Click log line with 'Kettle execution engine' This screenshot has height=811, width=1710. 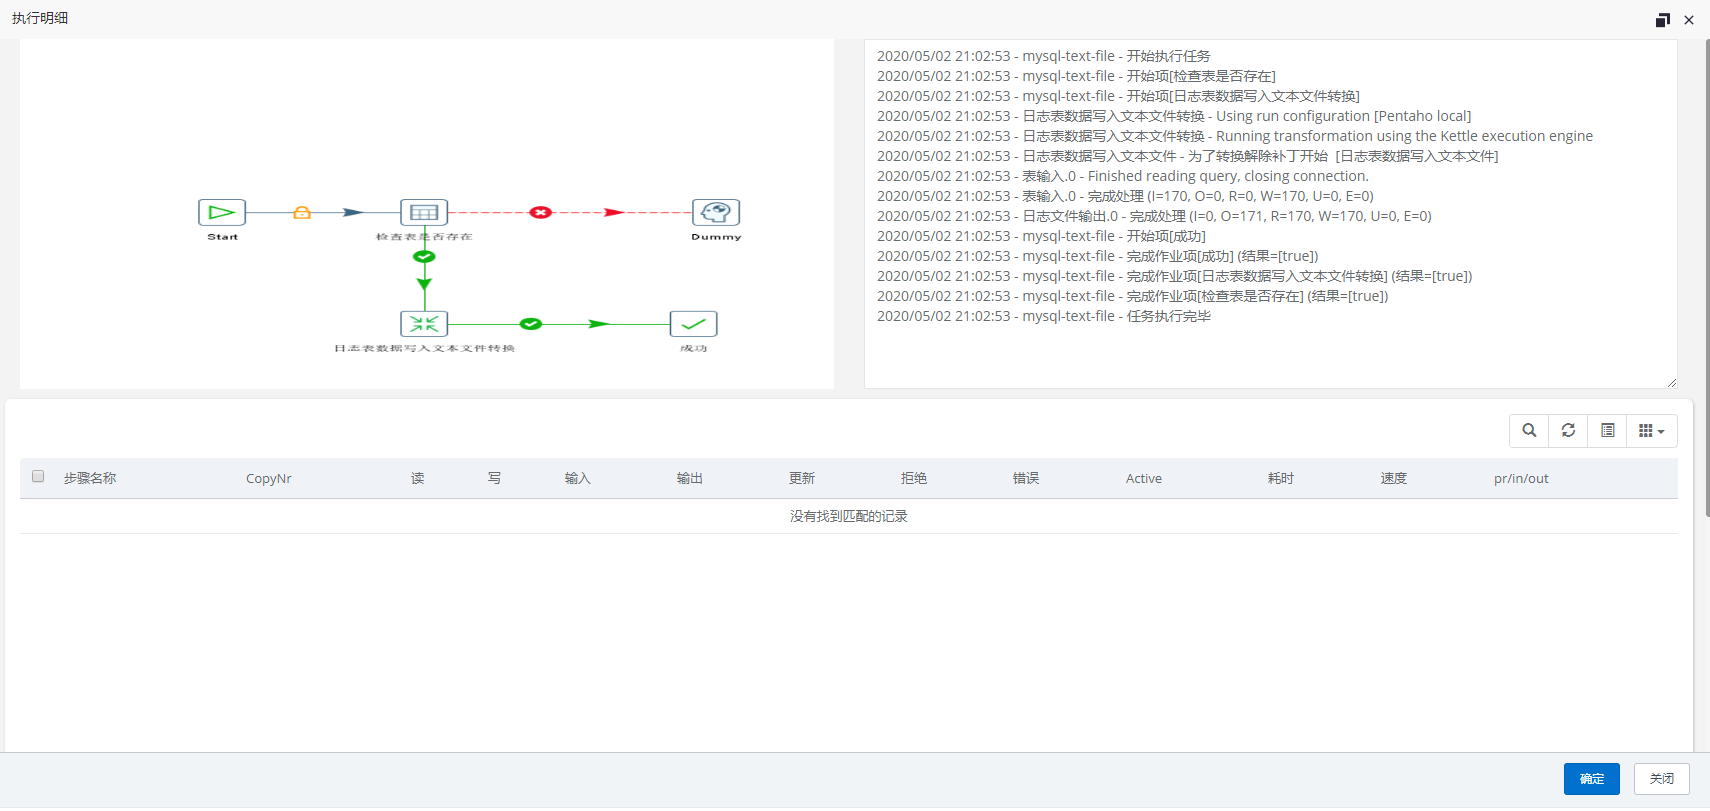[1235, 136]
